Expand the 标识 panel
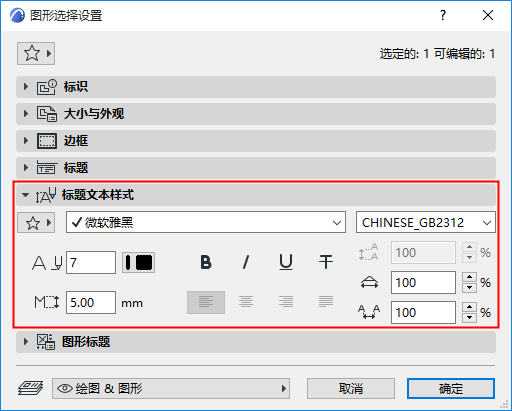The height and width of the screenshot is (411, 512). [x=256, y=87]
